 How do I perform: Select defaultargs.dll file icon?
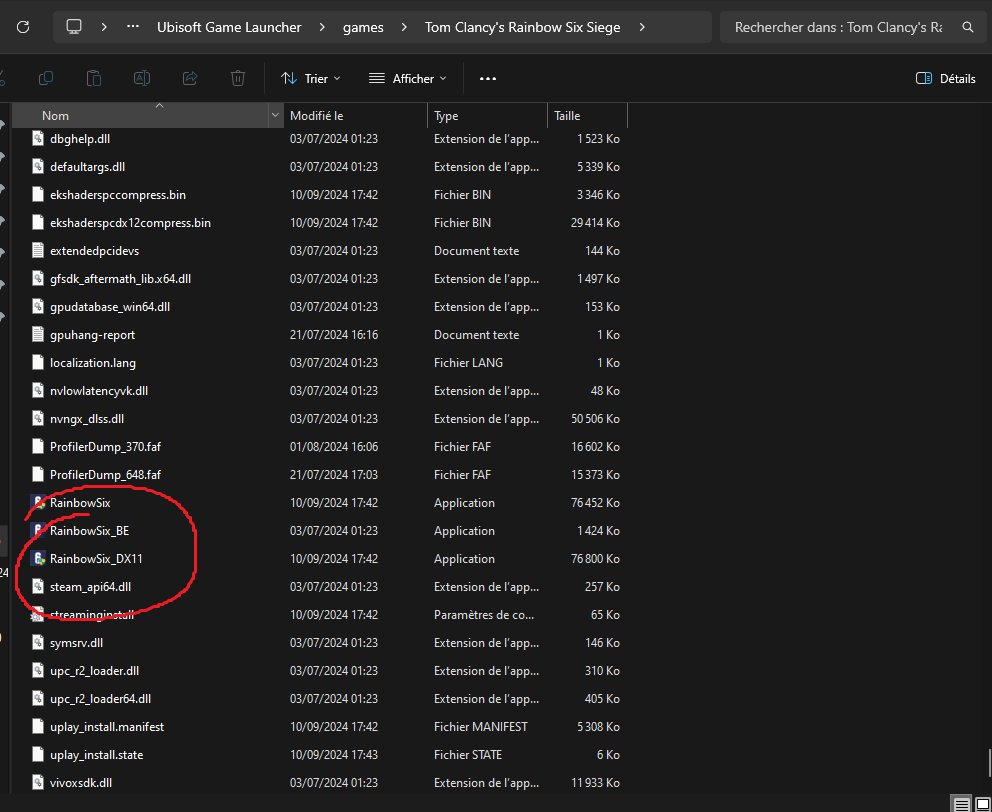point(39,166)
